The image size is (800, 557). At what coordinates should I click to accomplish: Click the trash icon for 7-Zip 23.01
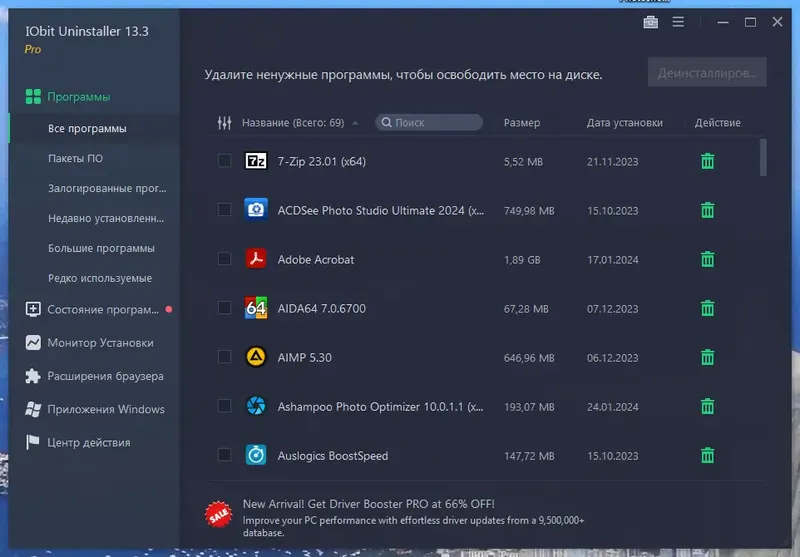click(707, 161)
